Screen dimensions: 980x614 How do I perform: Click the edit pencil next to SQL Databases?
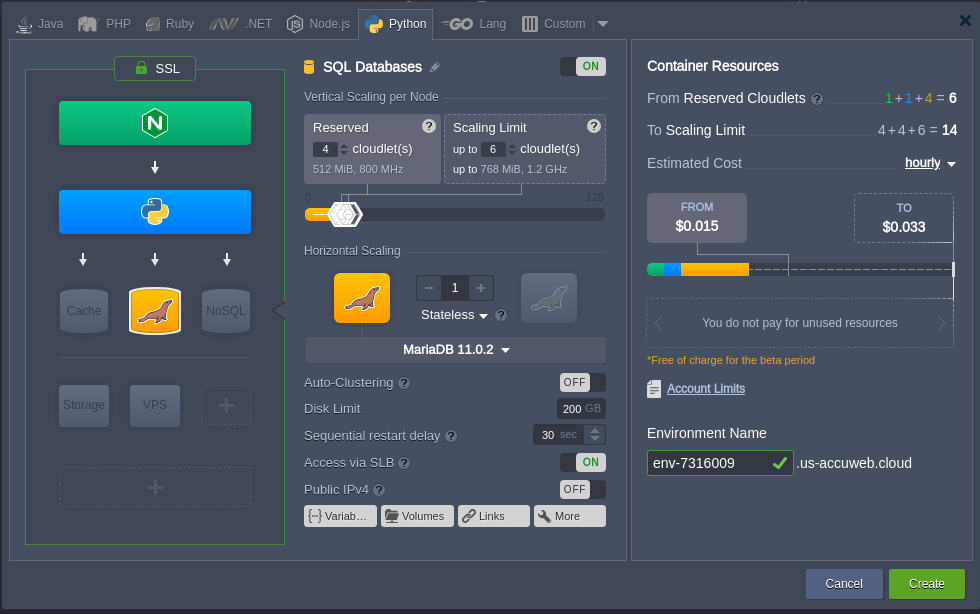click(434, 67)
